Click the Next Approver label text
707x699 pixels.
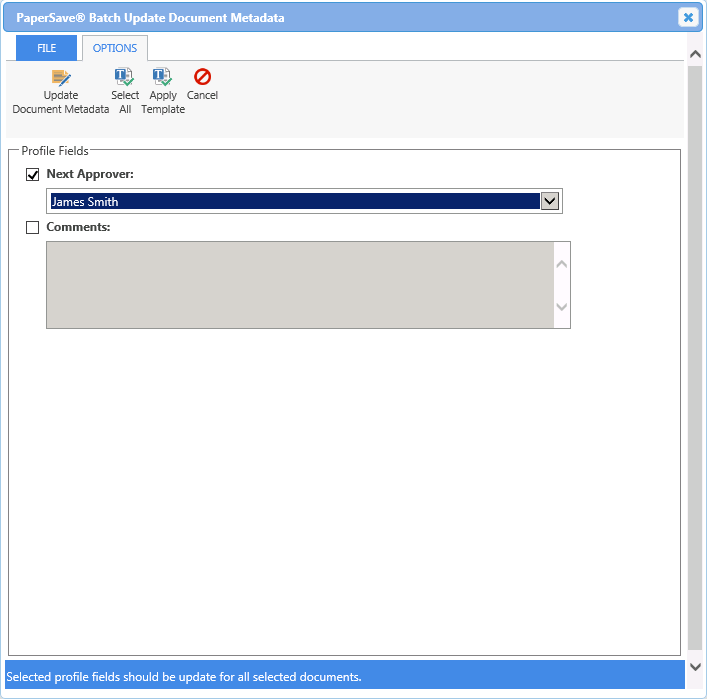(x=90, y=174)
